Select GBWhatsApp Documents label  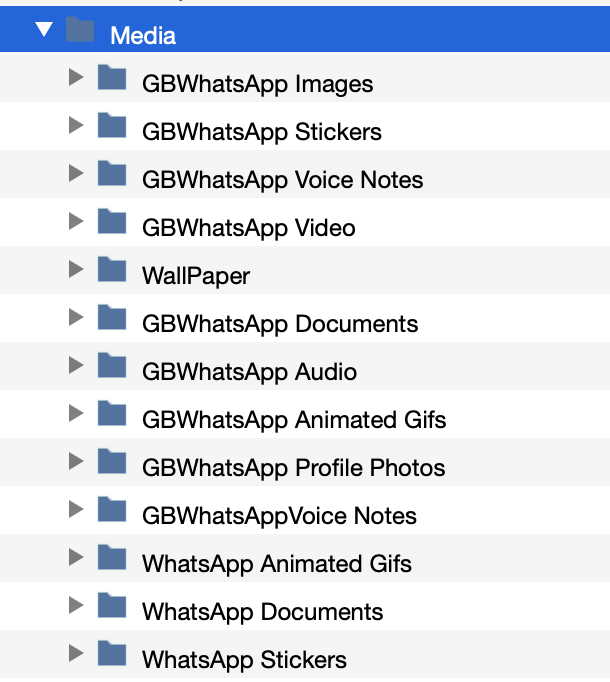tap(280, 324)
